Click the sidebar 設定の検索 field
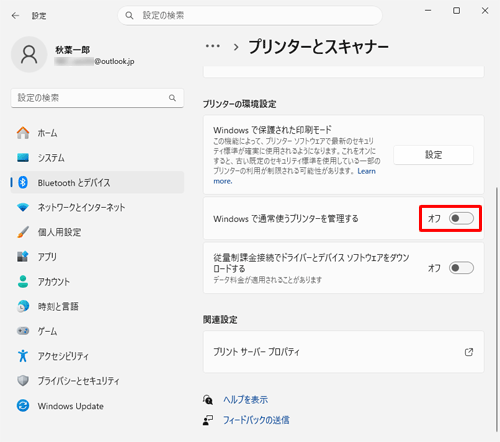The width and height of the screenshot is (500, 442). tap(97, 98)
